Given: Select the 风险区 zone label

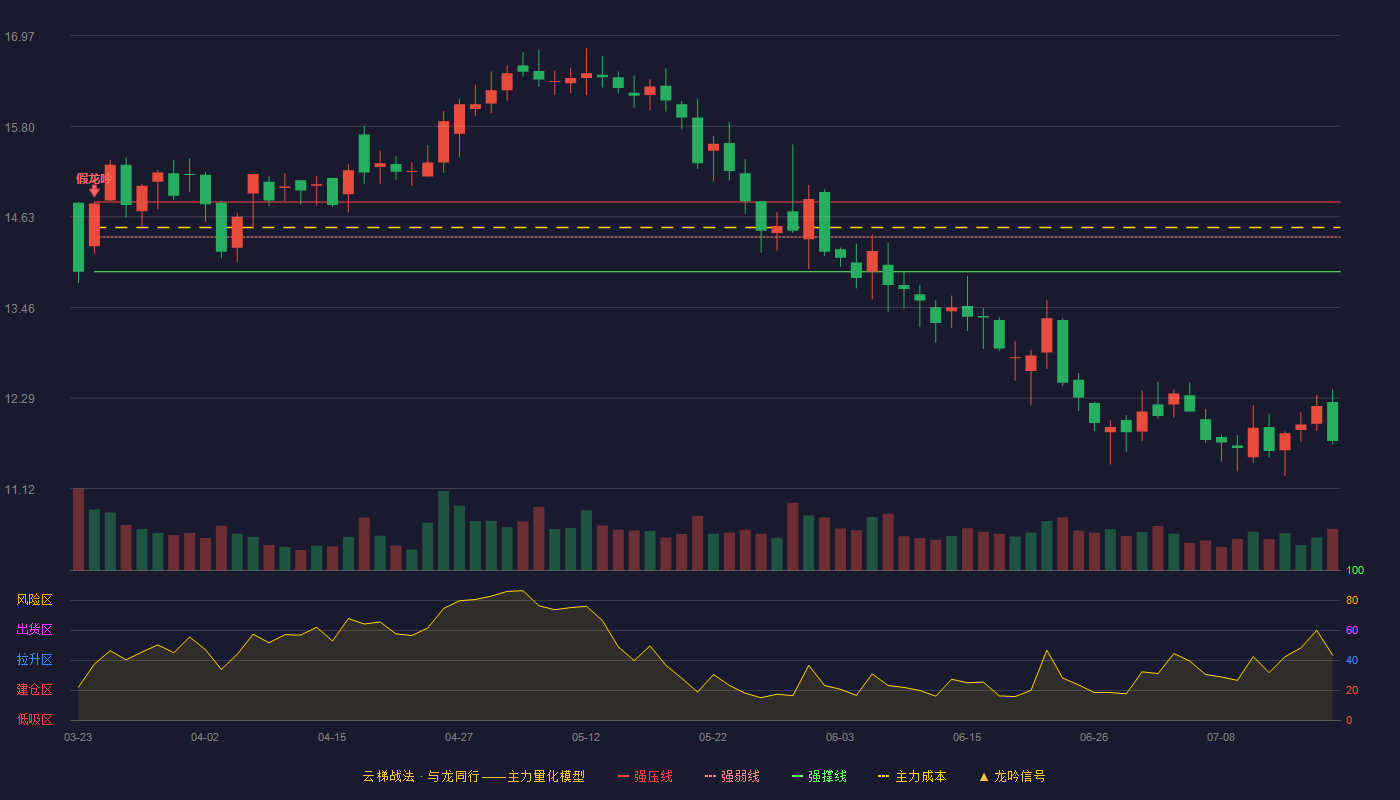Looking at the screenshot, I should point(34,600).
